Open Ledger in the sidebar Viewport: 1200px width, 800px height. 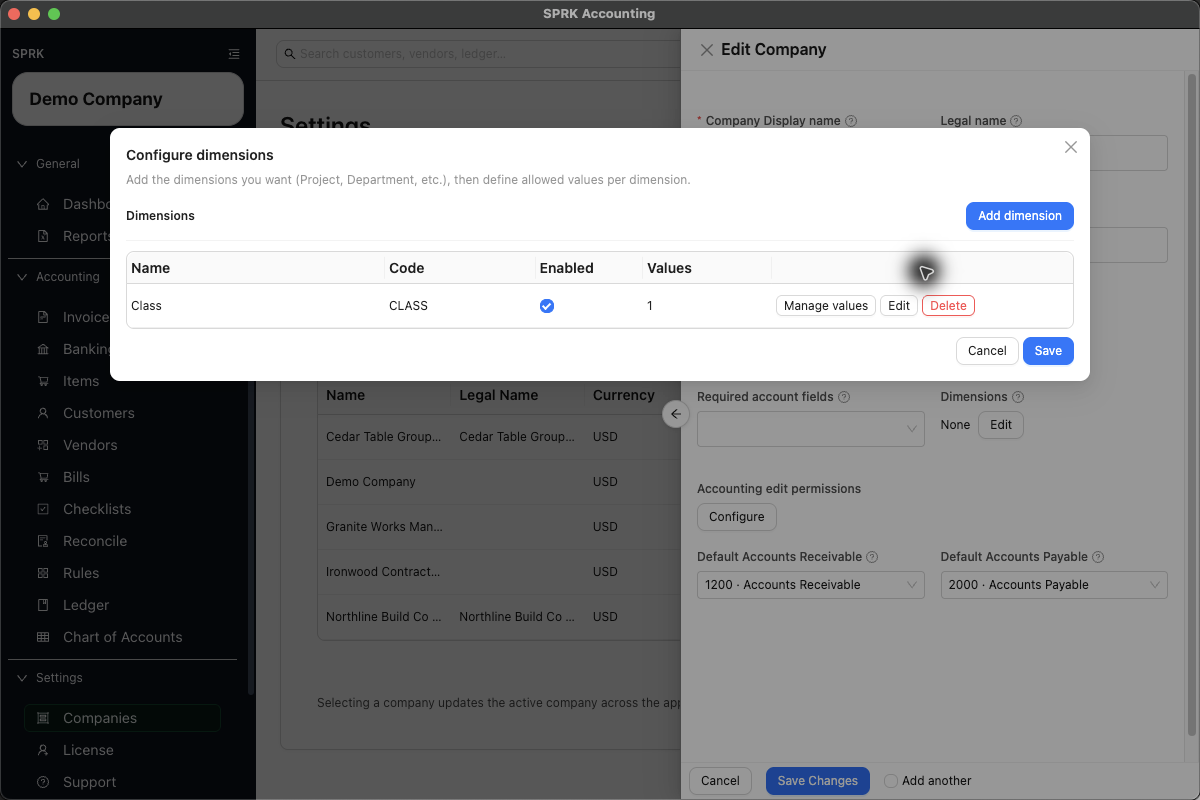pyautogui.click(x=122, y=605)
